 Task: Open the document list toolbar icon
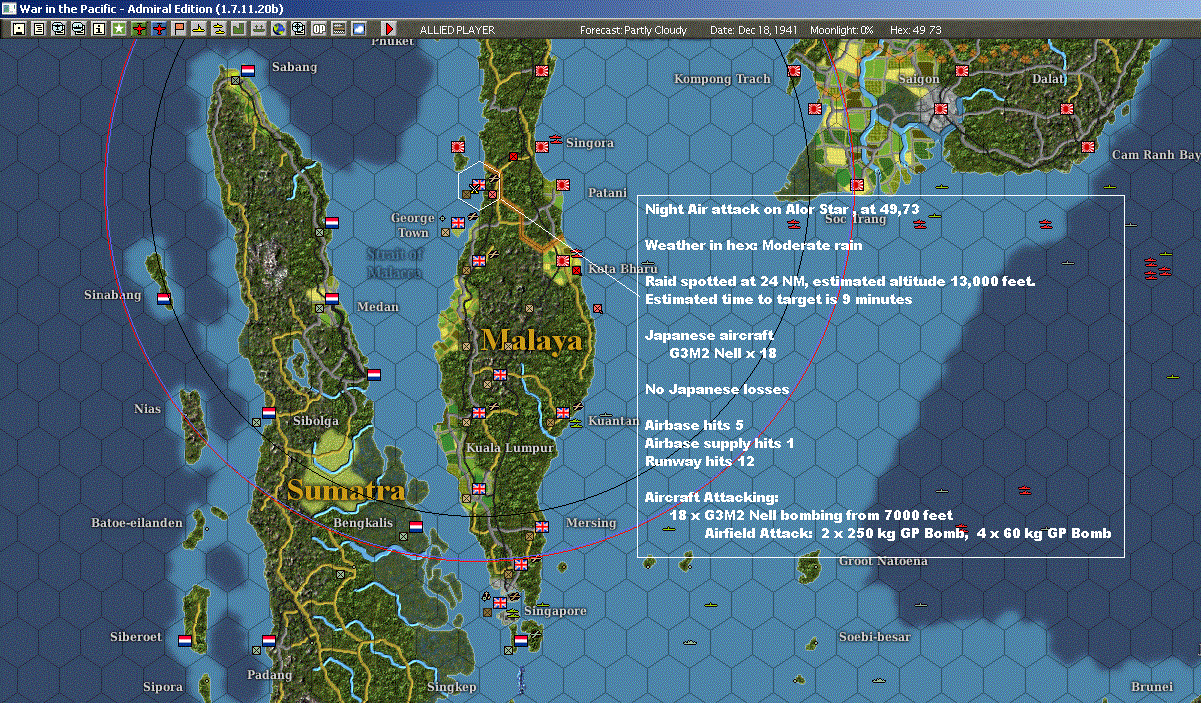[39, 29]
